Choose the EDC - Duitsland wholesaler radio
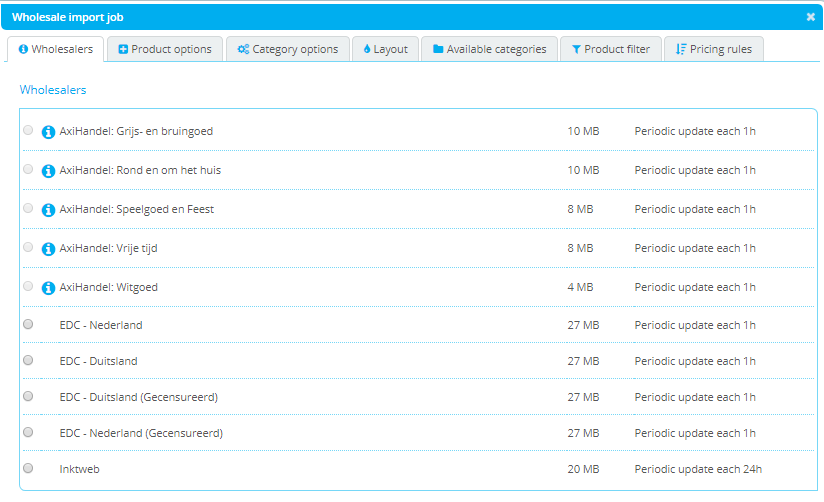This screenshot has width=824, height=502. (x=28, y=360)
